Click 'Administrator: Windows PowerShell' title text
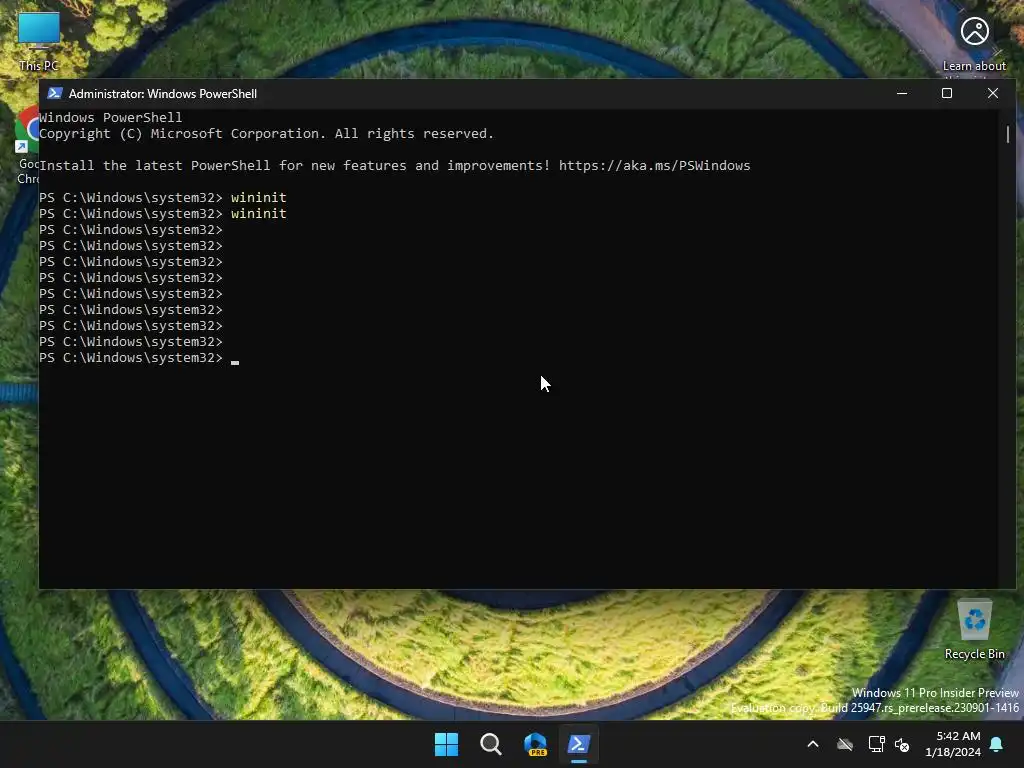 (163, 93)
